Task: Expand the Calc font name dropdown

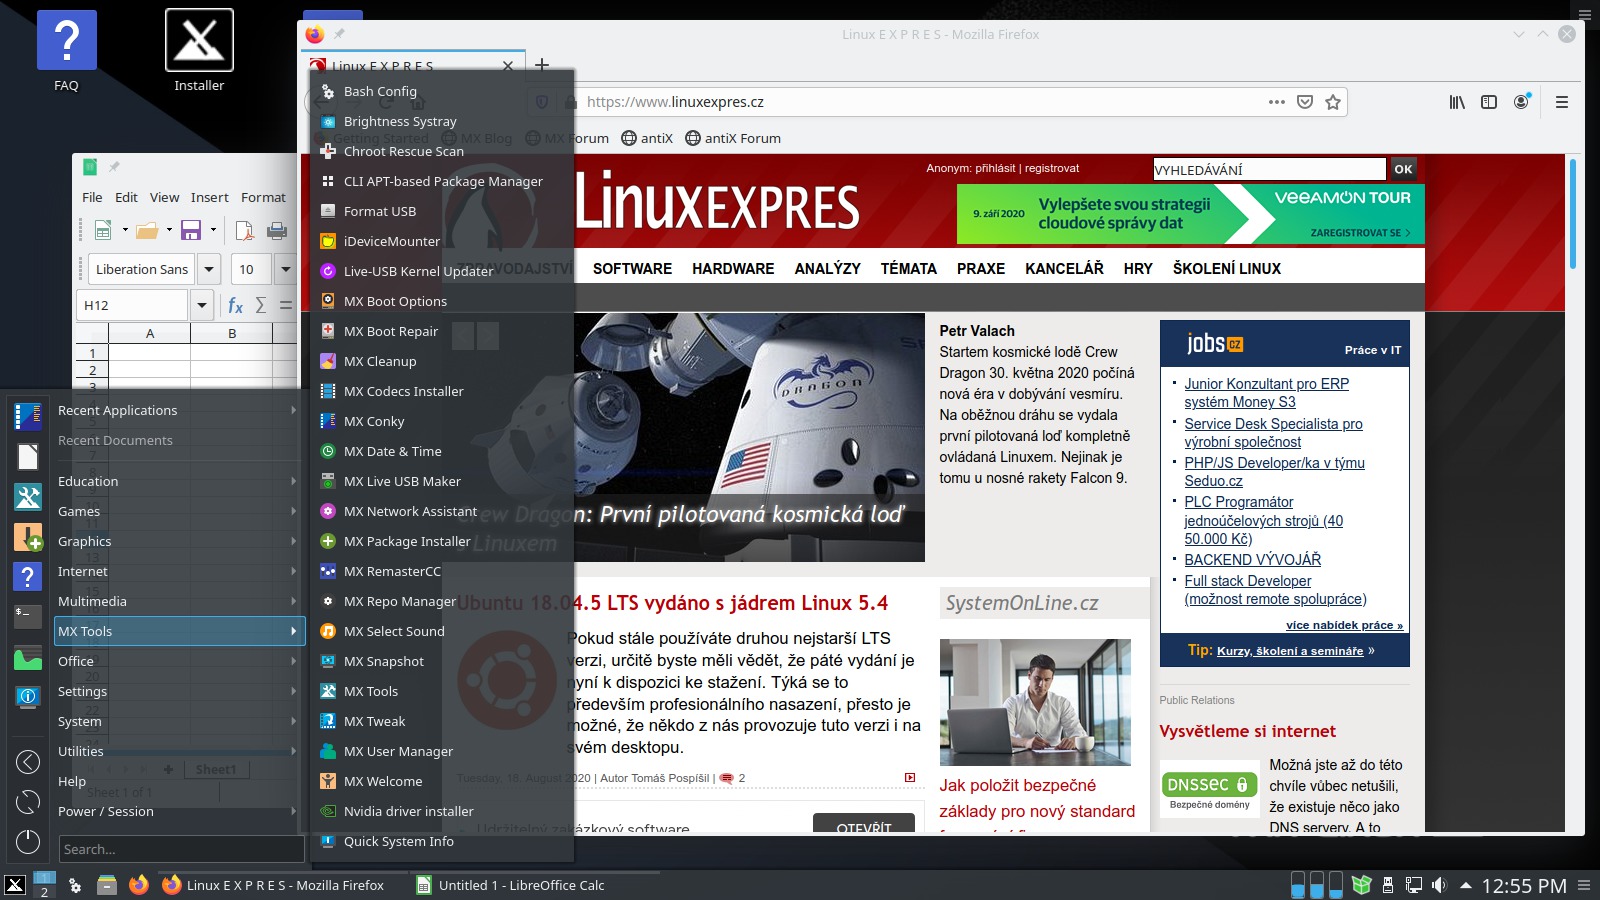Action: point(208,269)
